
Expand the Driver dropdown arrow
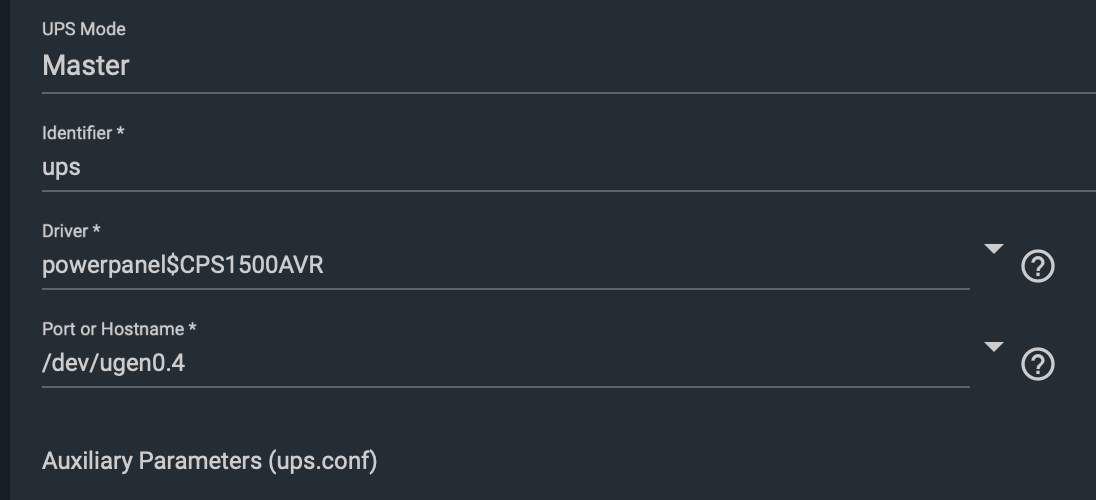pyautogui.click(x=993, y=249)
